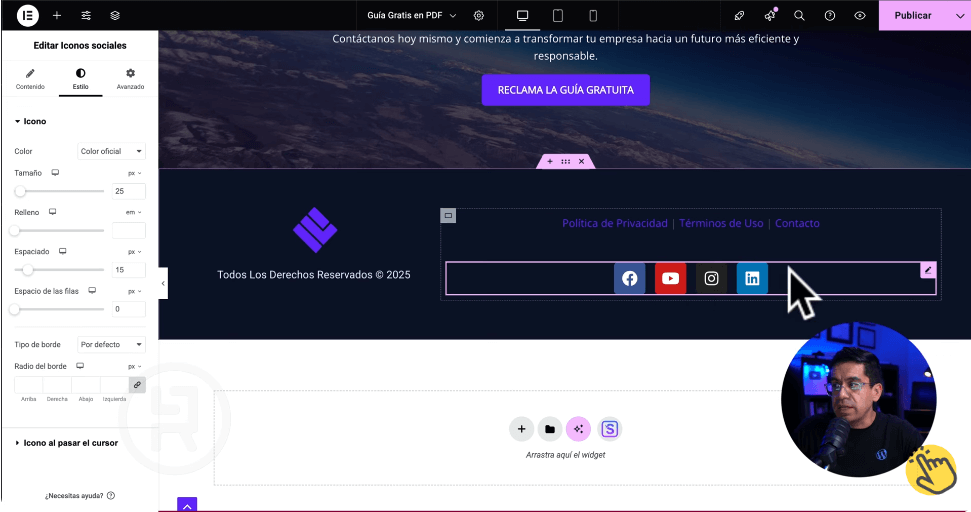Open site settings sliders icon
971x512 pixels.
click(x=86, y=15)
